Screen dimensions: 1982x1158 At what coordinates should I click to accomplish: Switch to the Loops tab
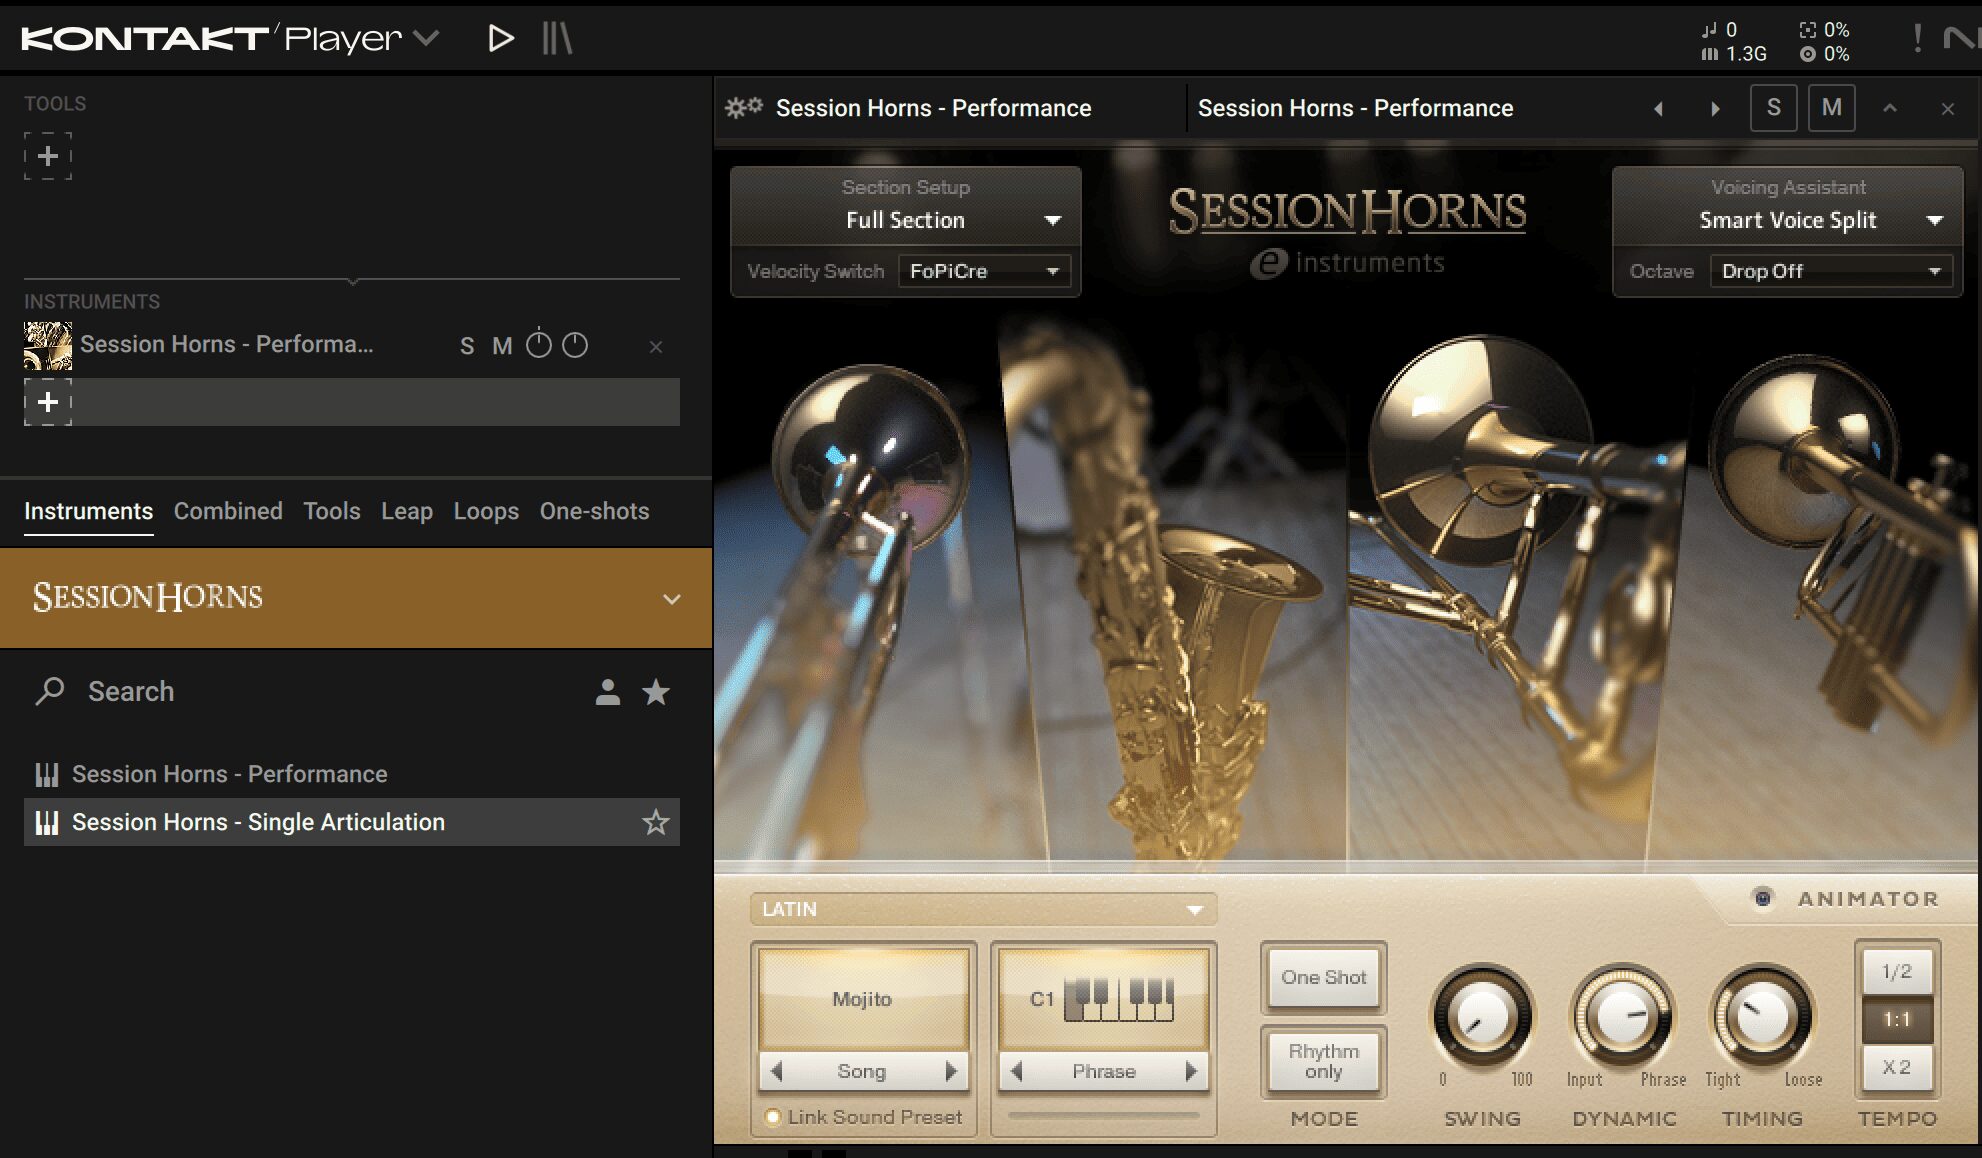[x=486, y=511]
